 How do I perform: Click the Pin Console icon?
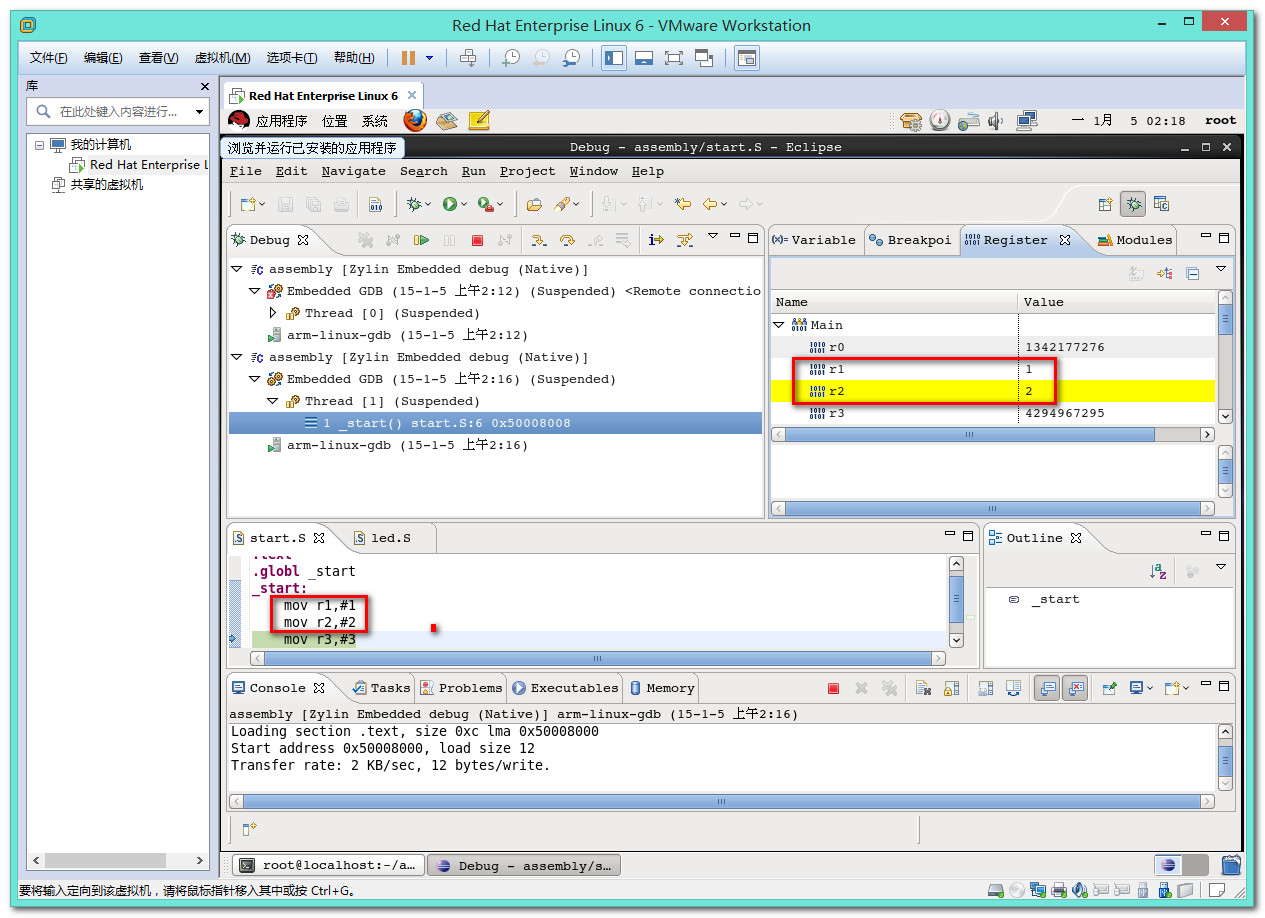point(1109,688)
